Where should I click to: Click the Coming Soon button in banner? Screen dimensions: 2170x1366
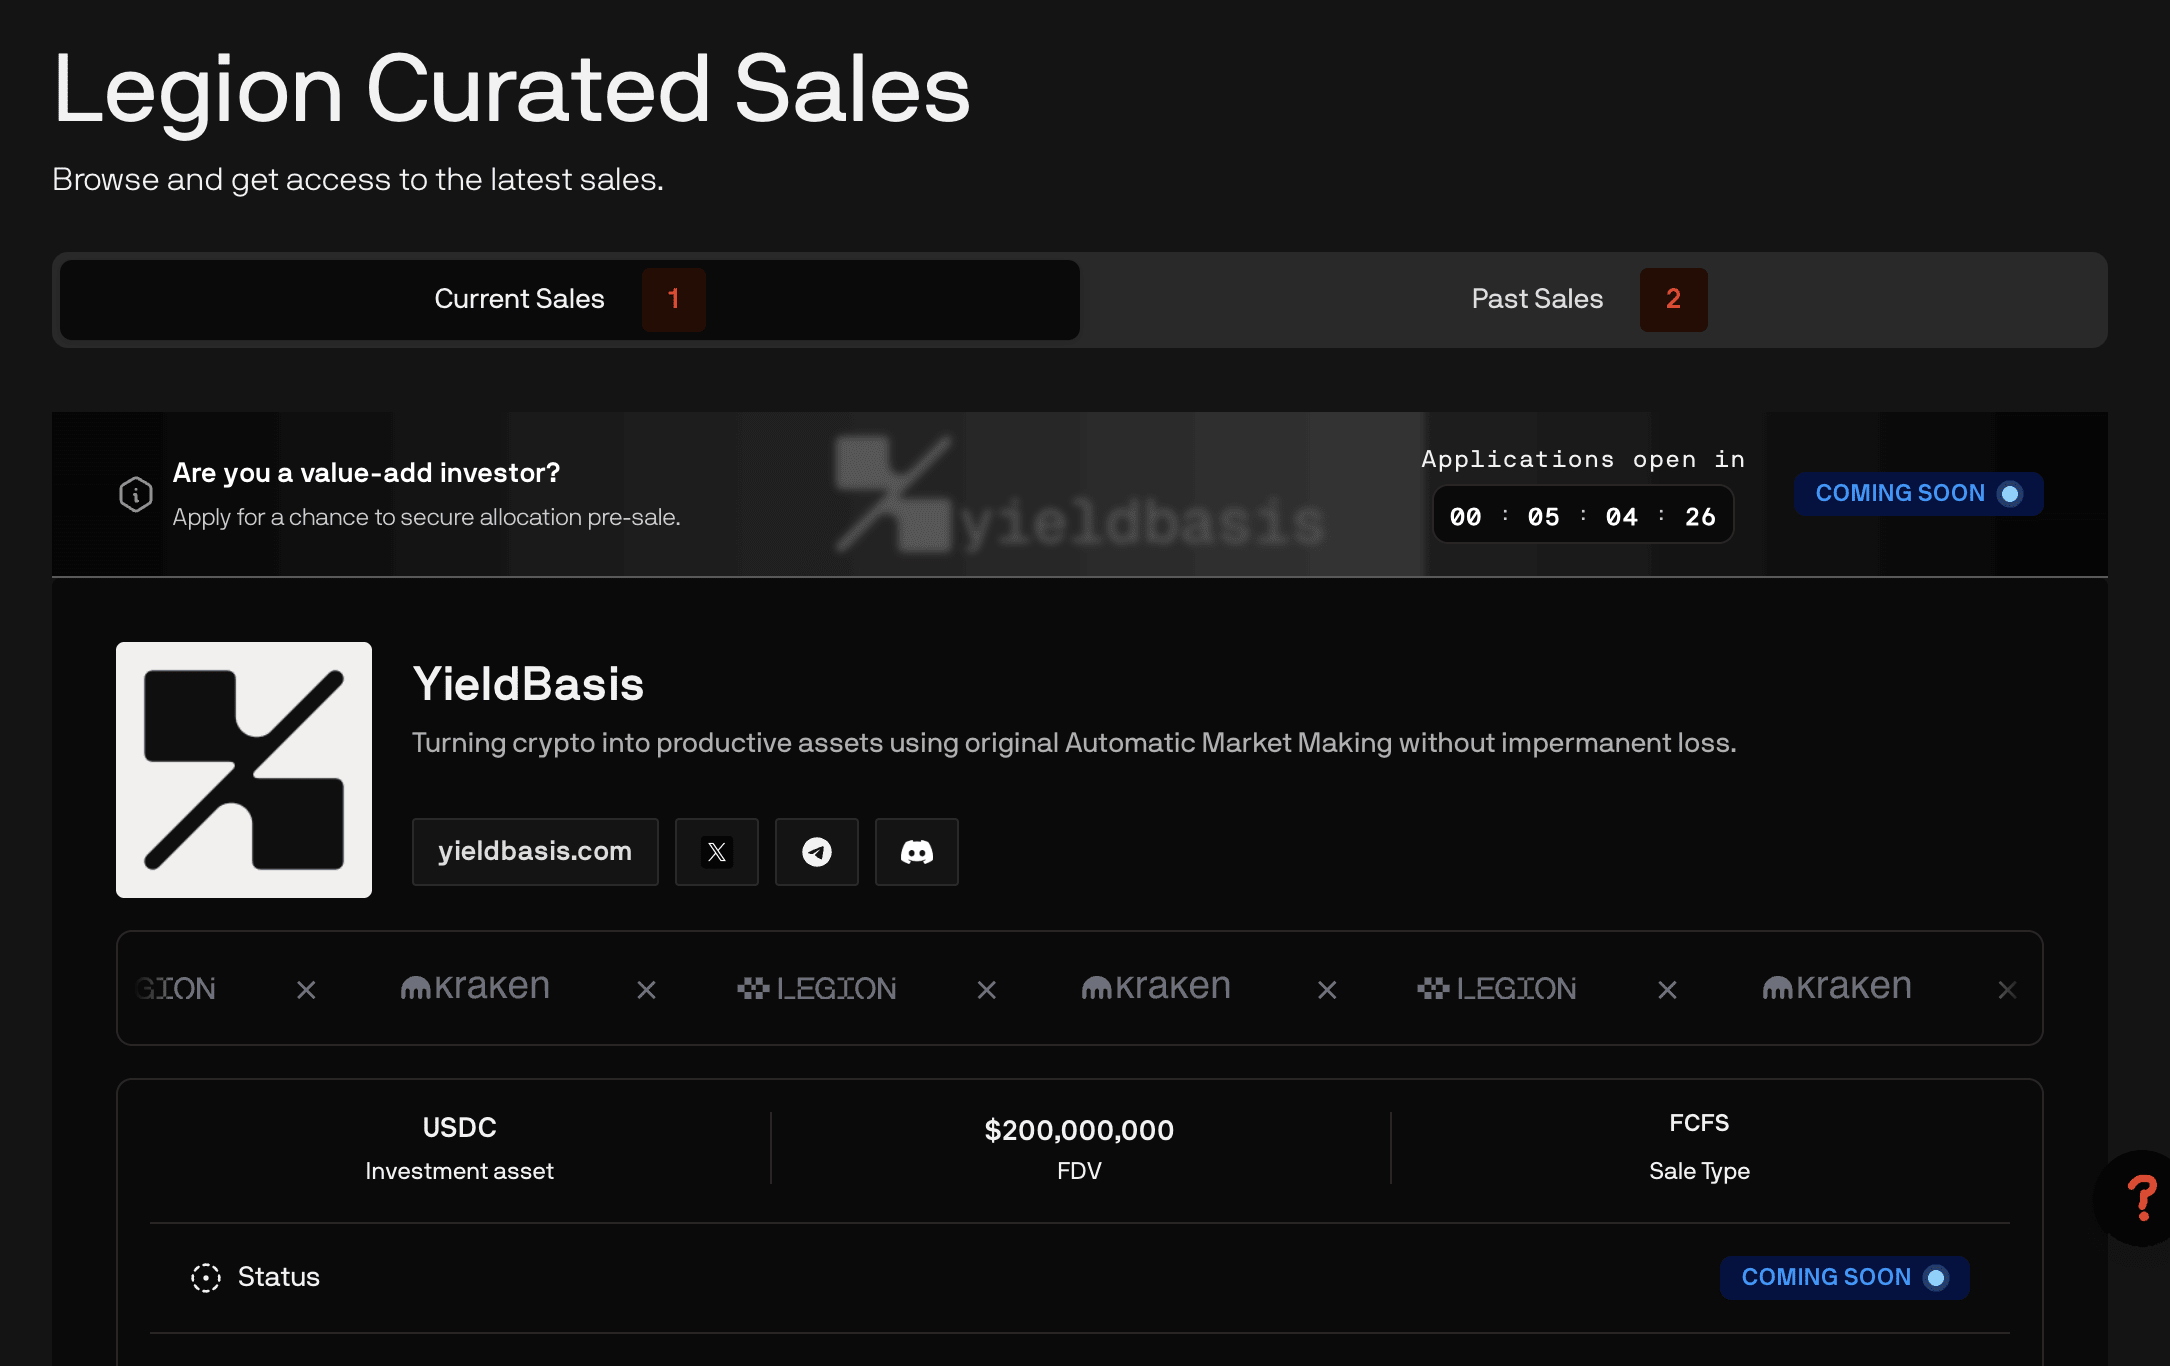point(1917,494)
